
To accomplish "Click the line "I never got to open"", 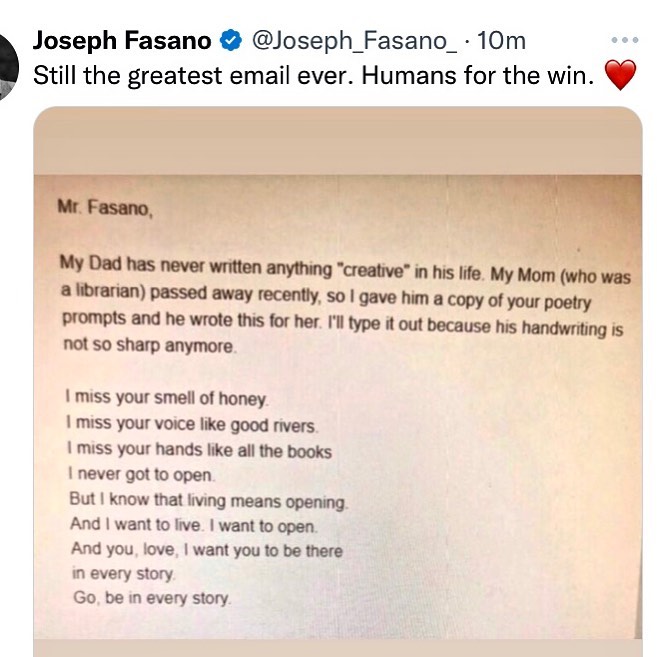I will [x=138, y=475].
